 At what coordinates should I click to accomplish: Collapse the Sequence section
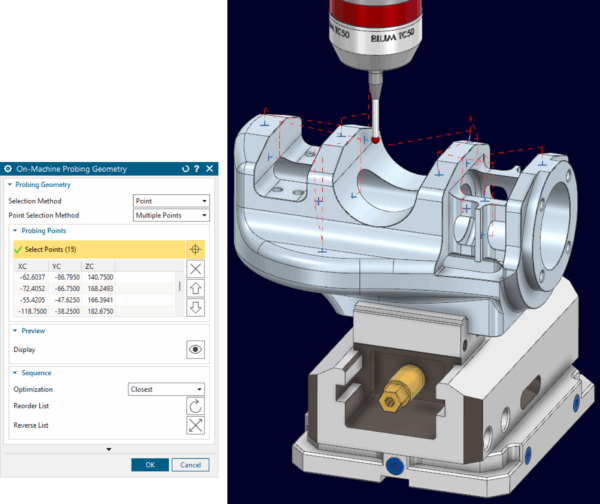coord(10,373)
